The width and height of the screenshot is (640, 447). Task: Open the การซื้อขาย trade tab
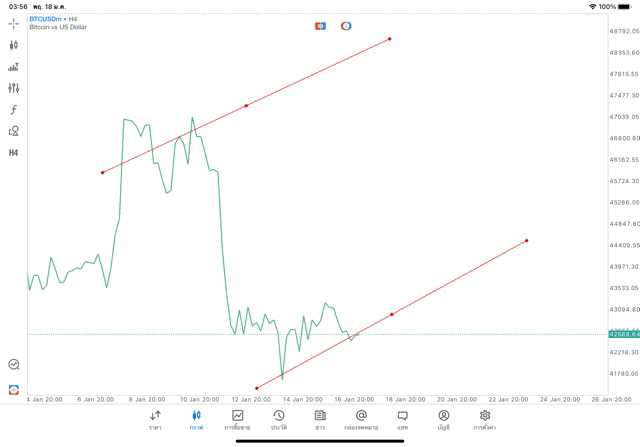(237, 420)
